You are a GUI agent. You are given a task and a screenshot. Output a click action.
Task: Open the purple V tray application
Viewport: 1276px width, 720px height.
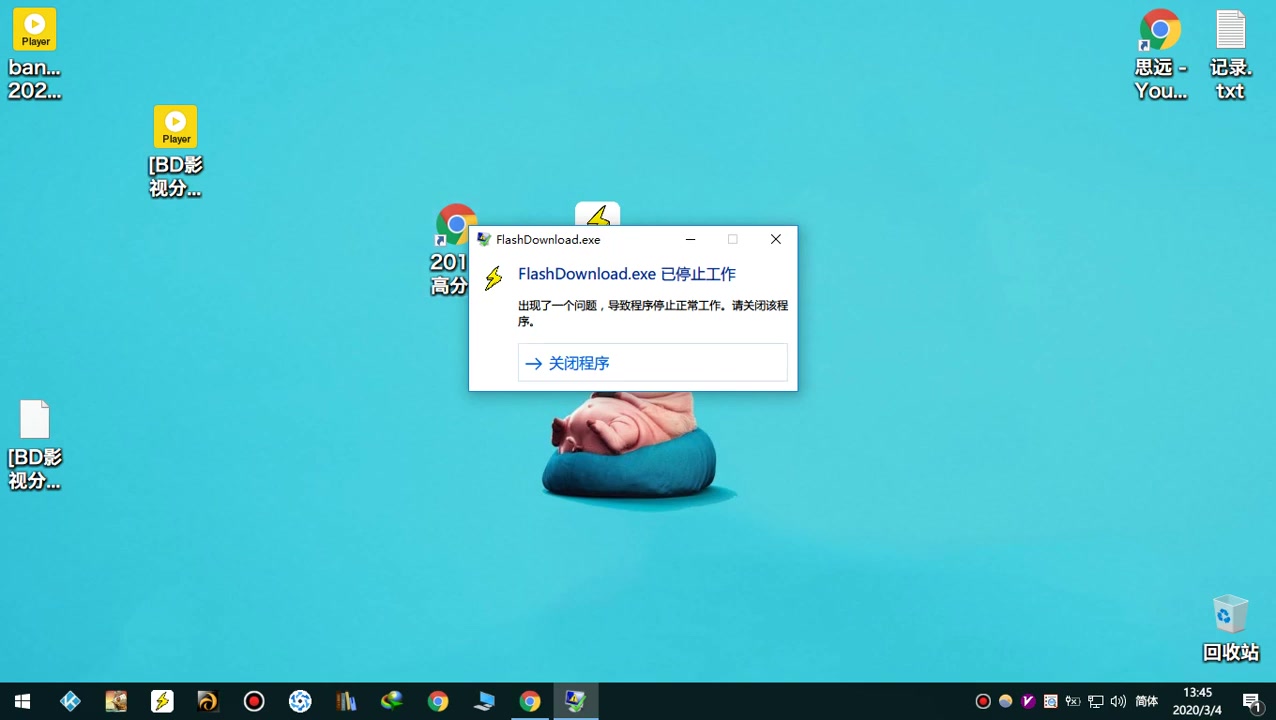pyautogui.click(x=1028, y=701)
